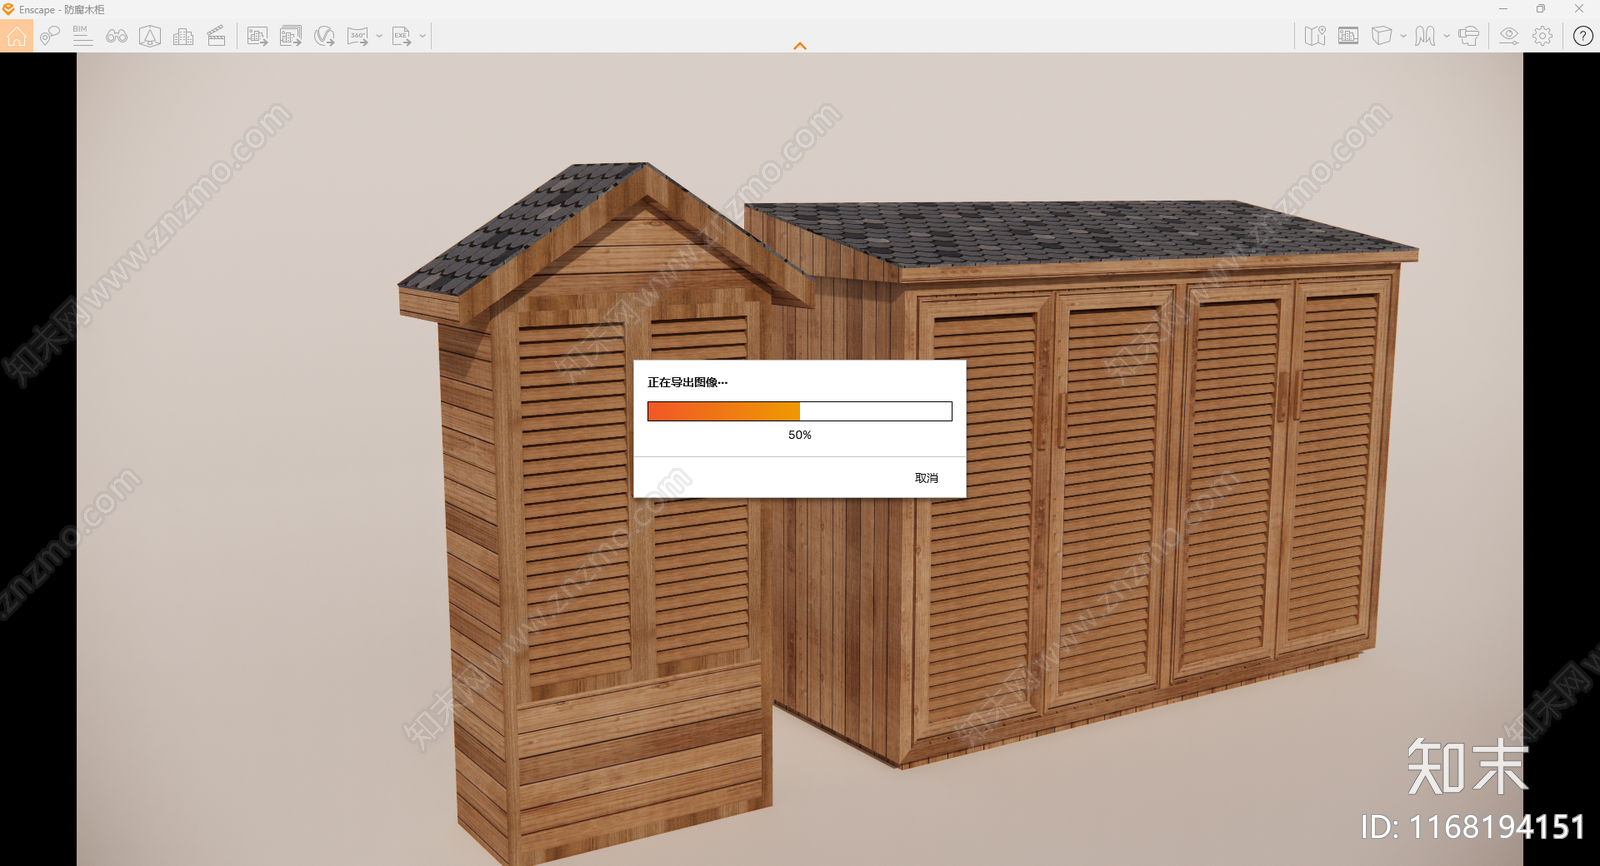Click the Screenshot export icon
Image resolution: width=1600 pixels, height=866 pixels.
257,37
